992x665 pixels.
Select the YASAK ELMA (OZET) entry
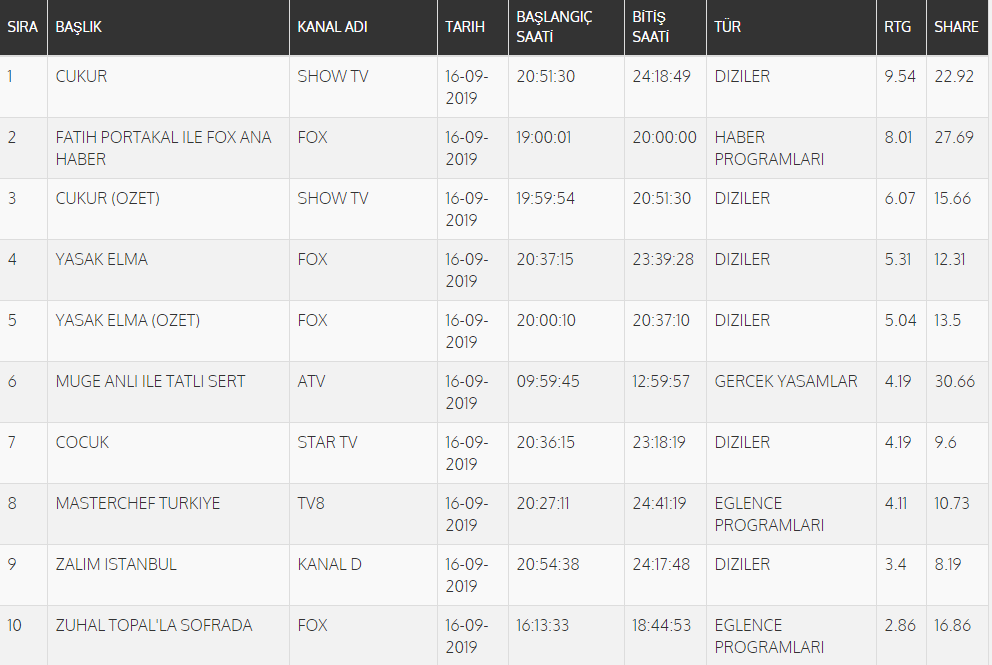127,321
